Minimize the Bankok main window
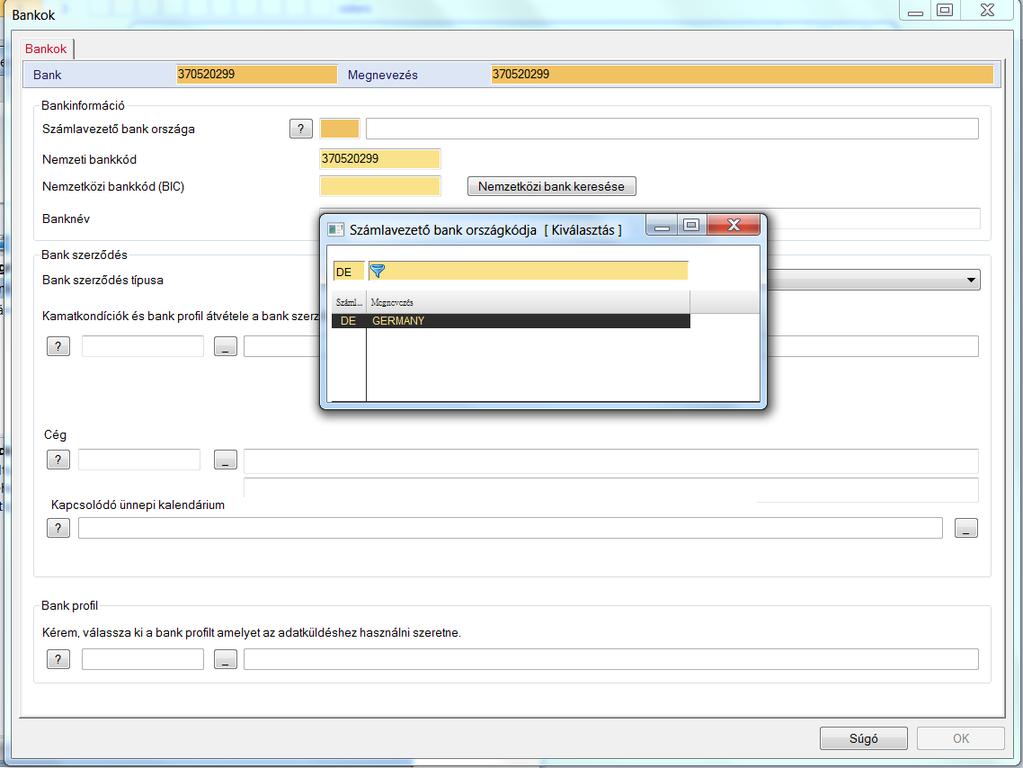 tap(915, 10)
